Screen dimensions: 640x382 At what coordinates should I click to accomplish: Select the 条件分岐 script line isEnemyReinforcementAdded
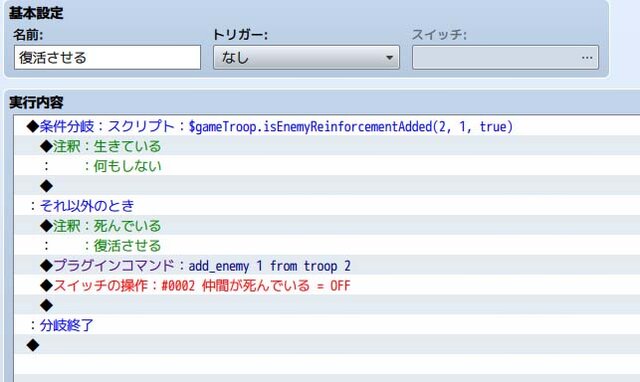tap(327, 126)
